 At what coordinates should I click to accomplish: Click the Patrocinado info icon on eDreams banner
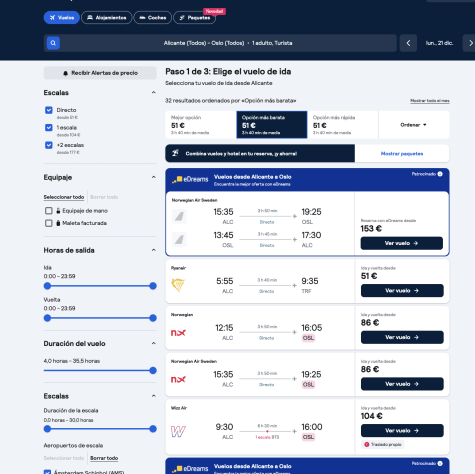click(x=440, y=174)
